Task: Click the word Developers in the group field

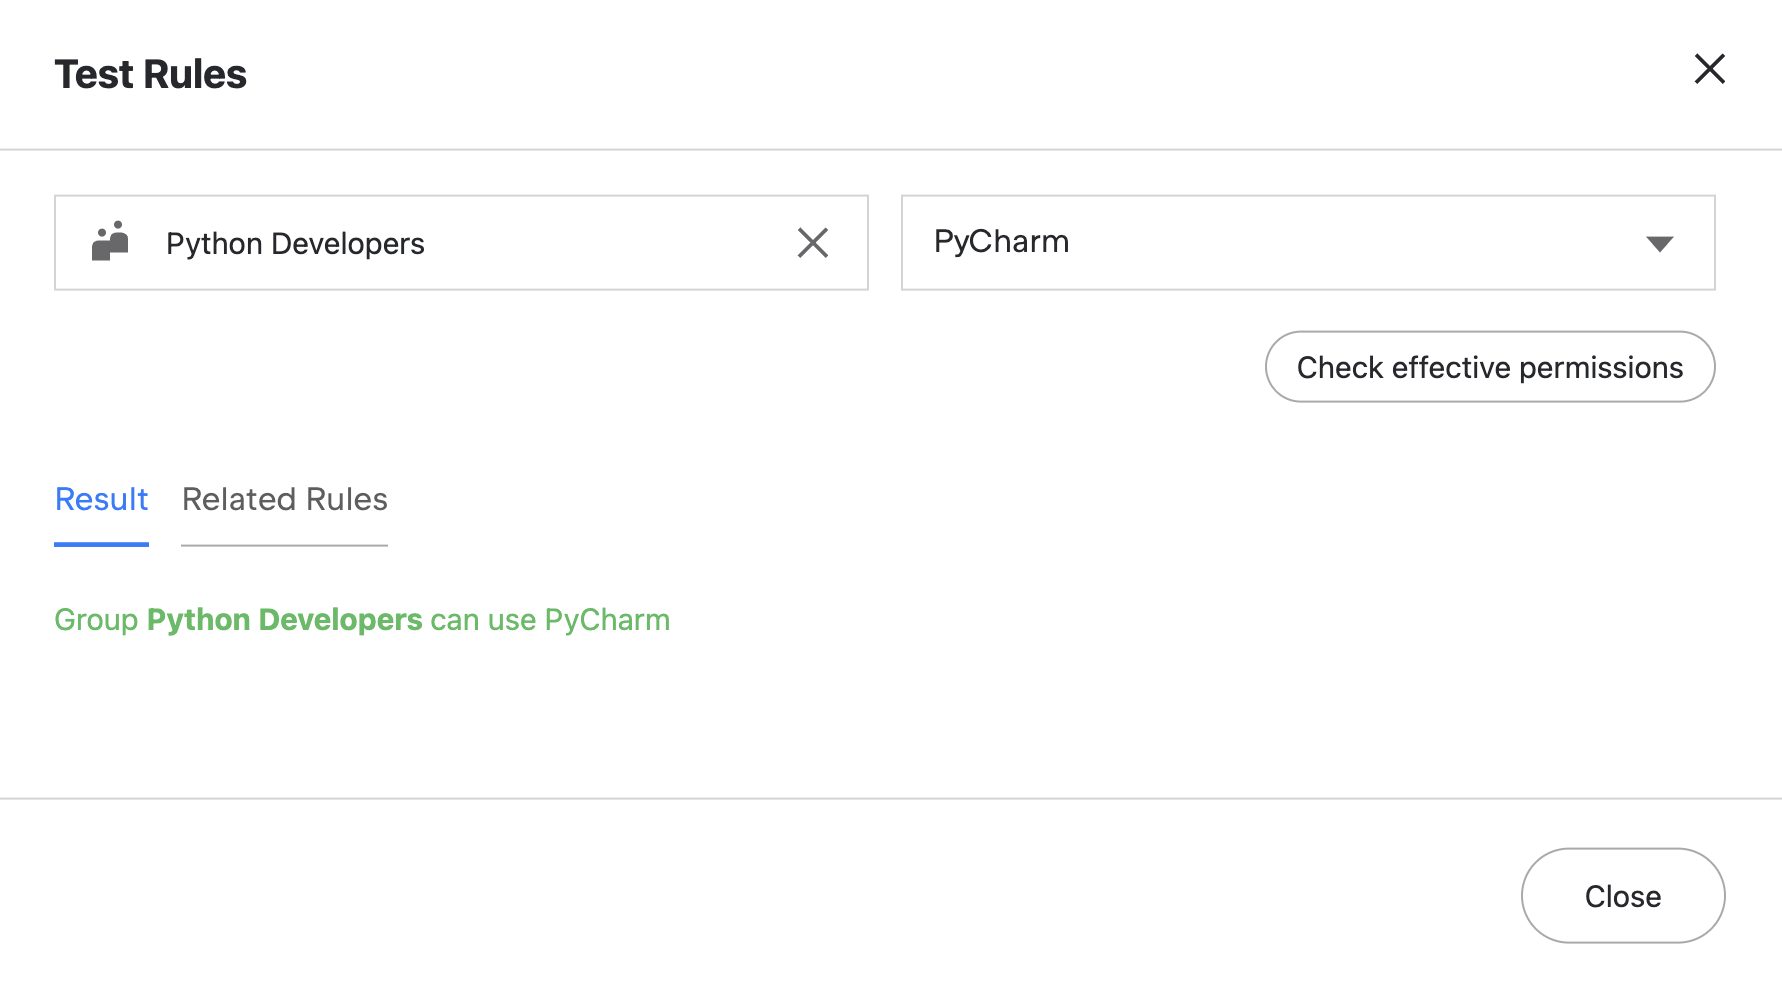Action: click(x=347, y=244)
